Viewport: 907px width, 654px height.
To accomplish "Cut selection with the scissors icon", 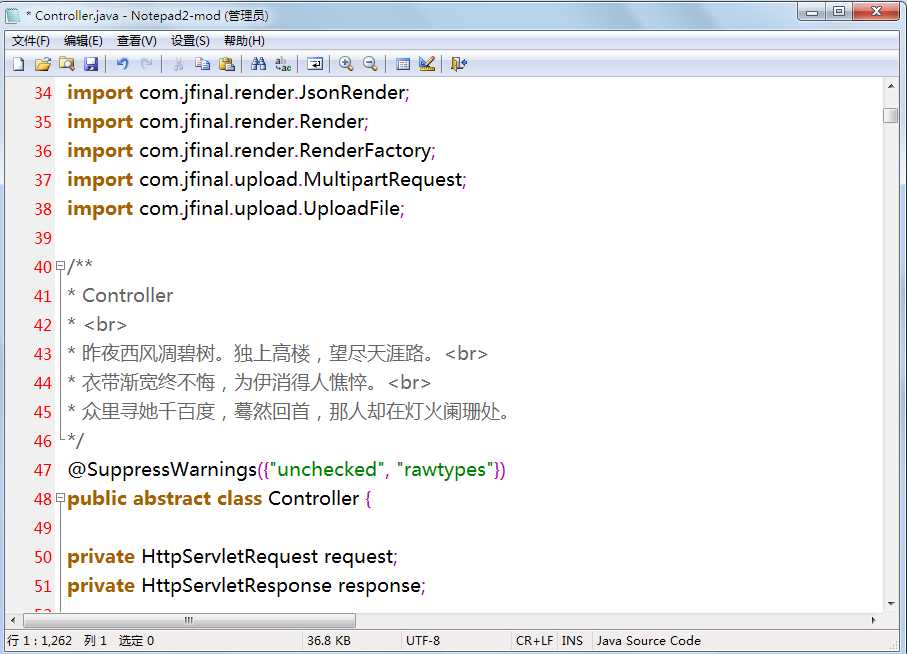I will 178,64.
